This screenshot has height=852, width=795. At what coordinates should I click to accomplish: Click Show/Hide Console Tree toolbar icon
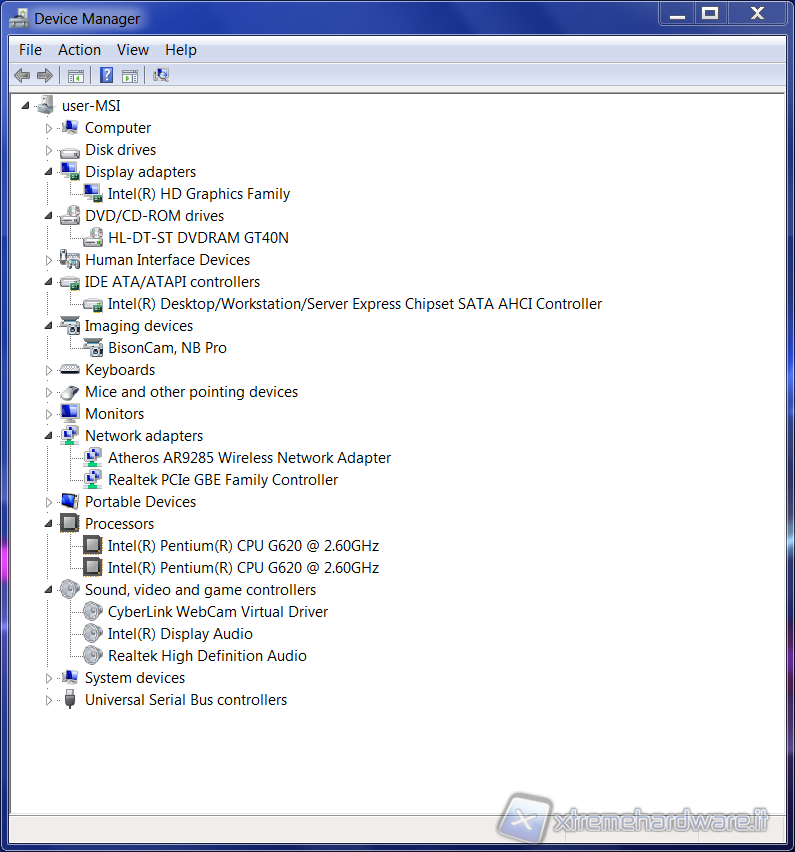click(x=75, y=75)
